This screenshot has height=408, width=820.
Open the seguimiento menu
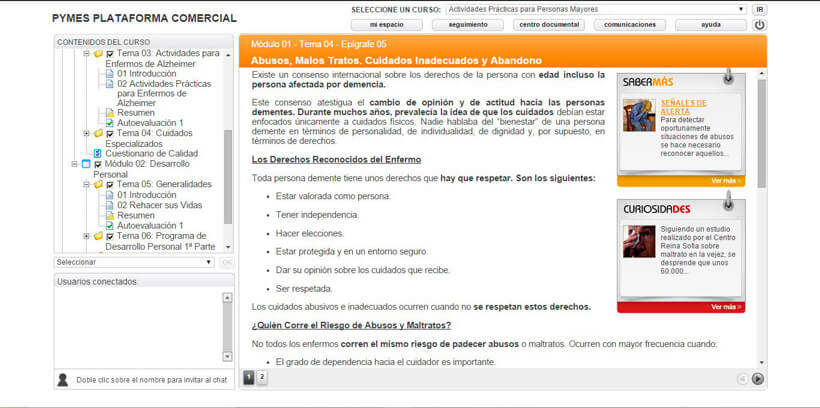point(468,25)
